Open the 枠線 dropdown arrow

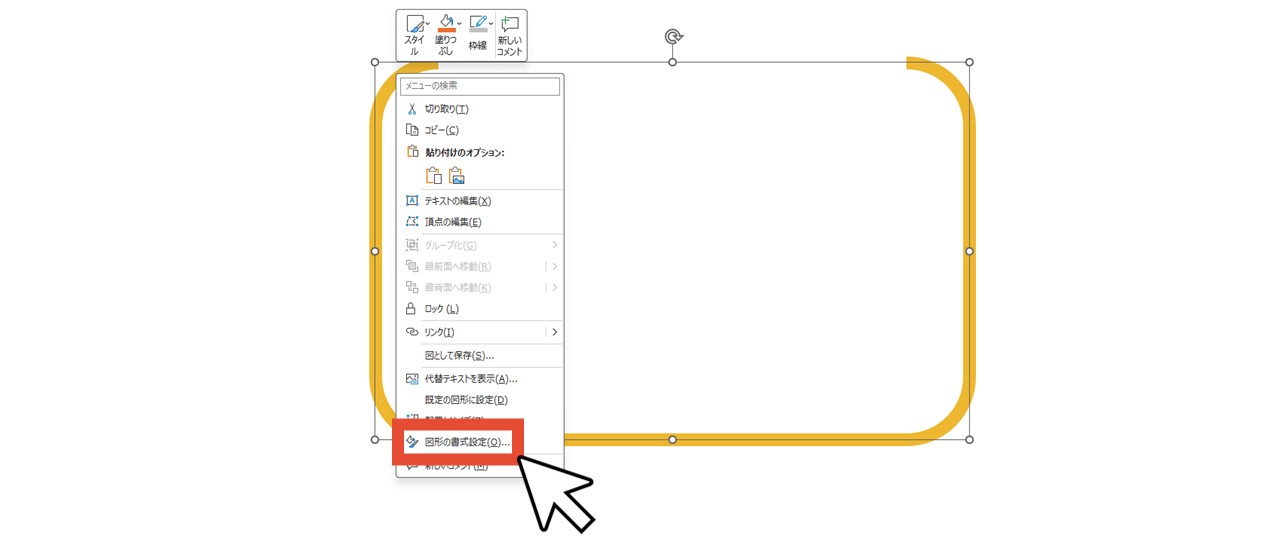tap(491, 23)
